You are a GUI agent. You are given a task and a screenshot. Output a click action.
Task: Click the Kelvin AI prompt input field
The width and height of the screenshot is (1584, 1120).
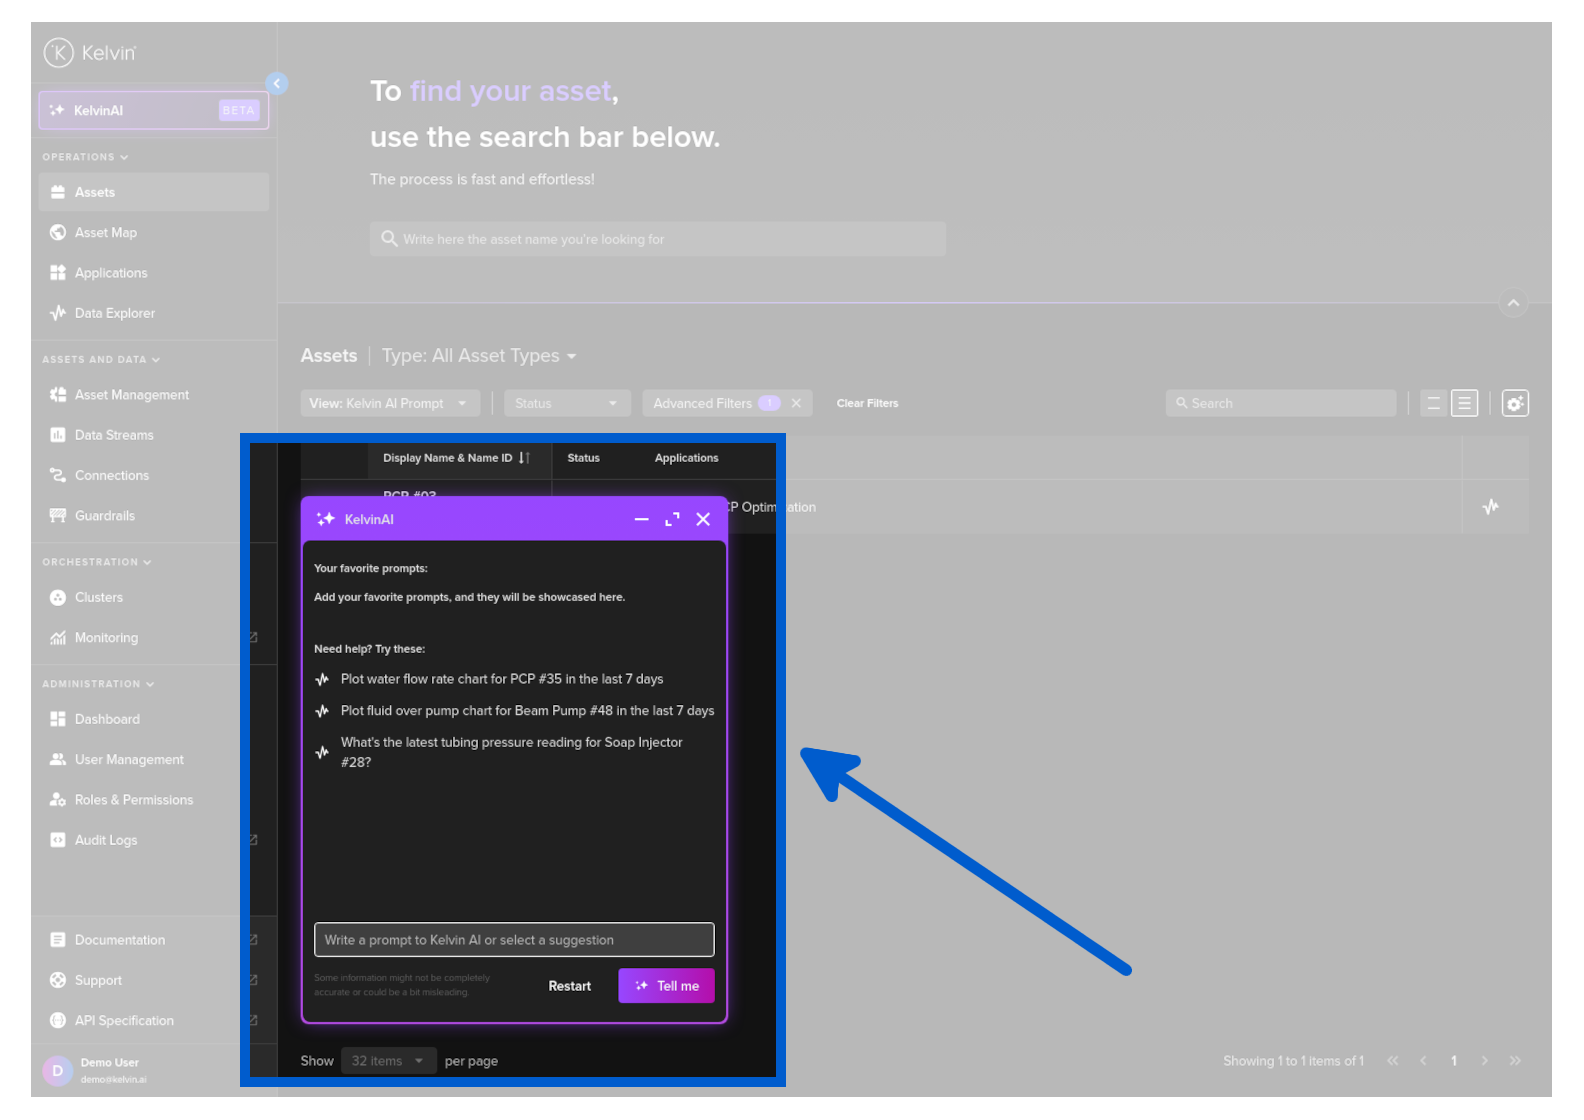click(x=513, y=940)
